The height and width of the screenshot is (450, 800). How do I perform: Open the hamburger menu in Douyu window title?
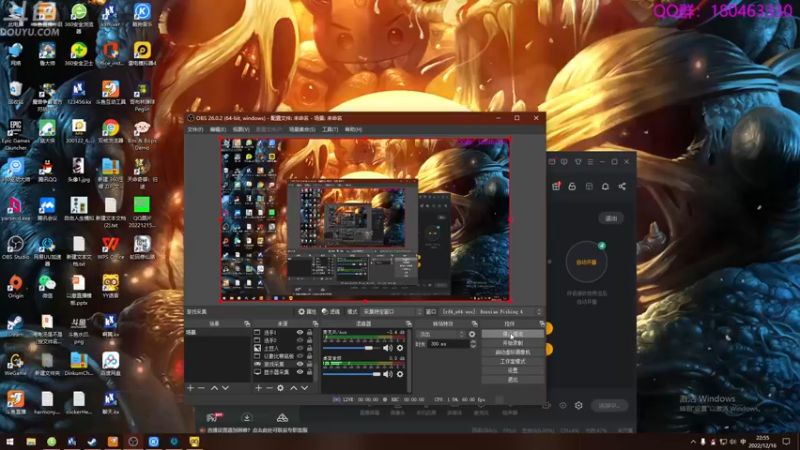590,162
